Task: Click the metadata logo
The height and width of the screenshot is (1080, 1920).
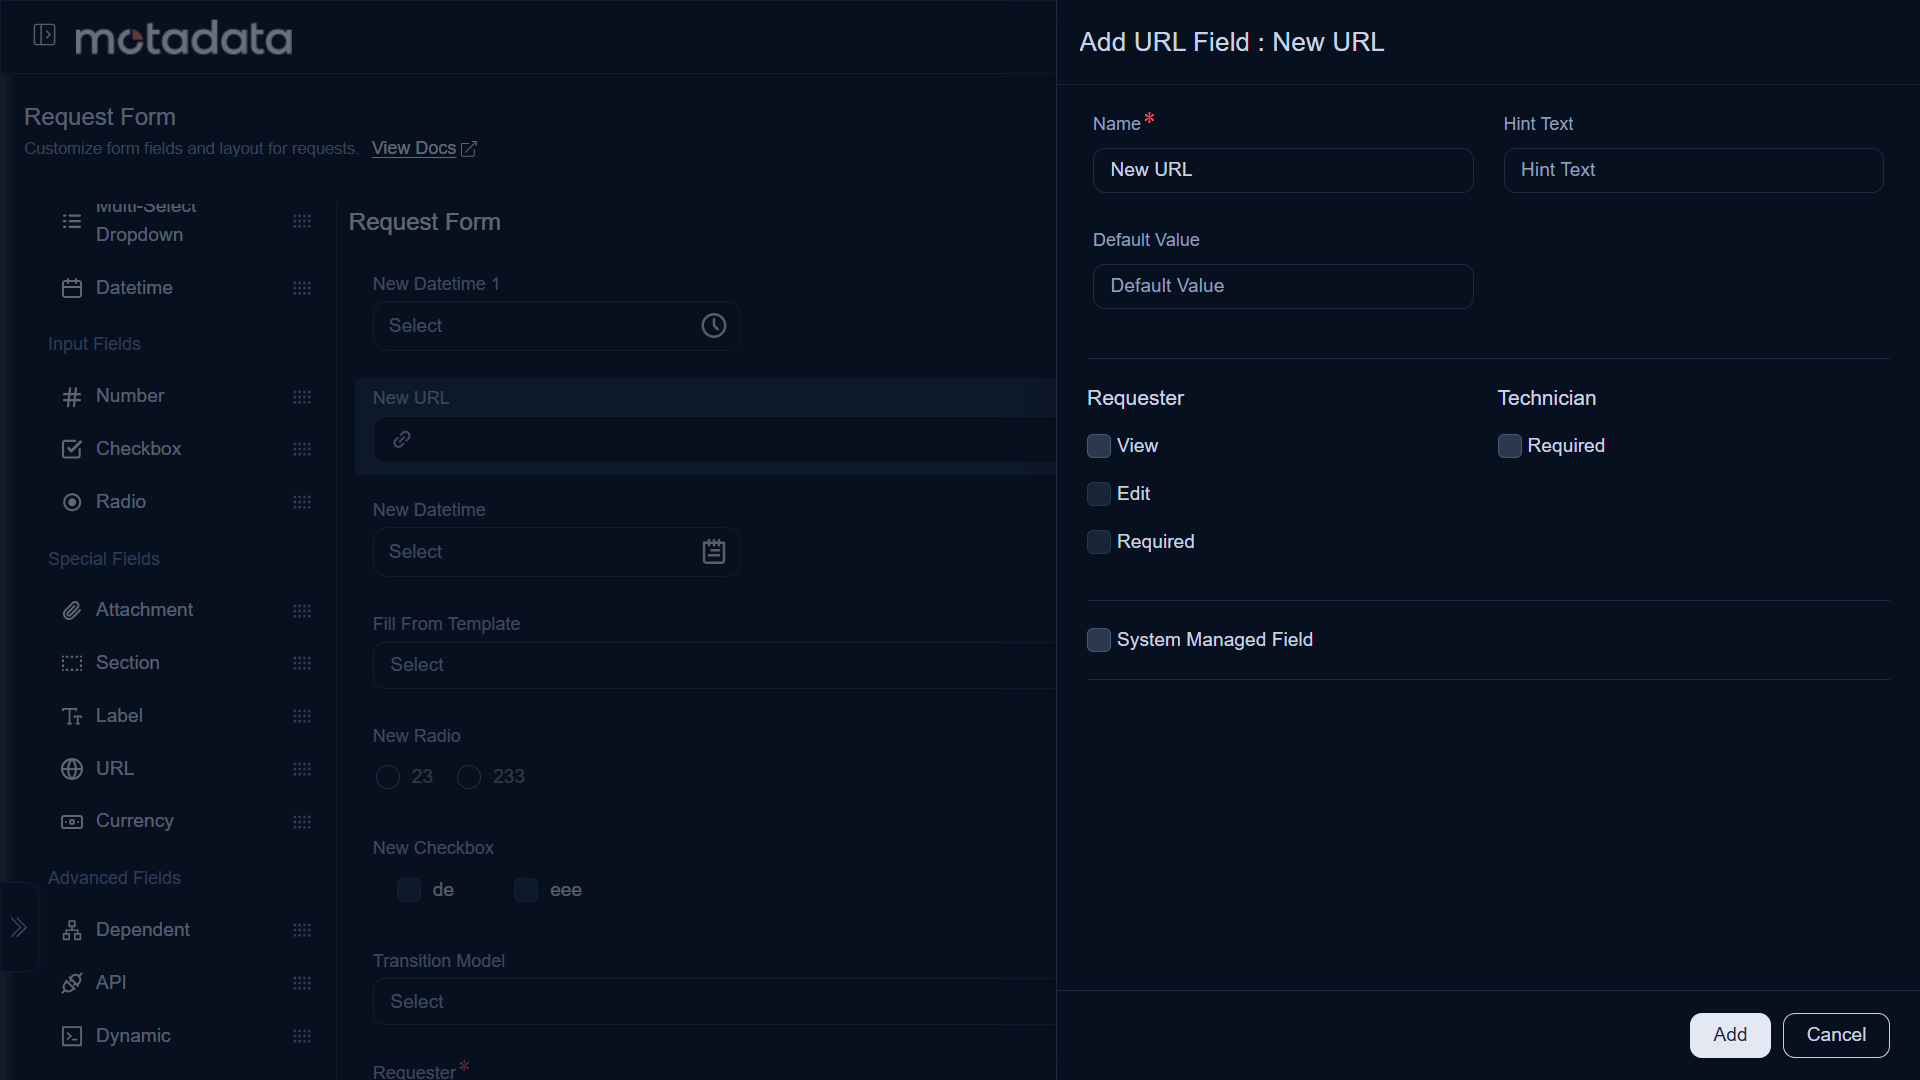Action: (x=184, y=38)
